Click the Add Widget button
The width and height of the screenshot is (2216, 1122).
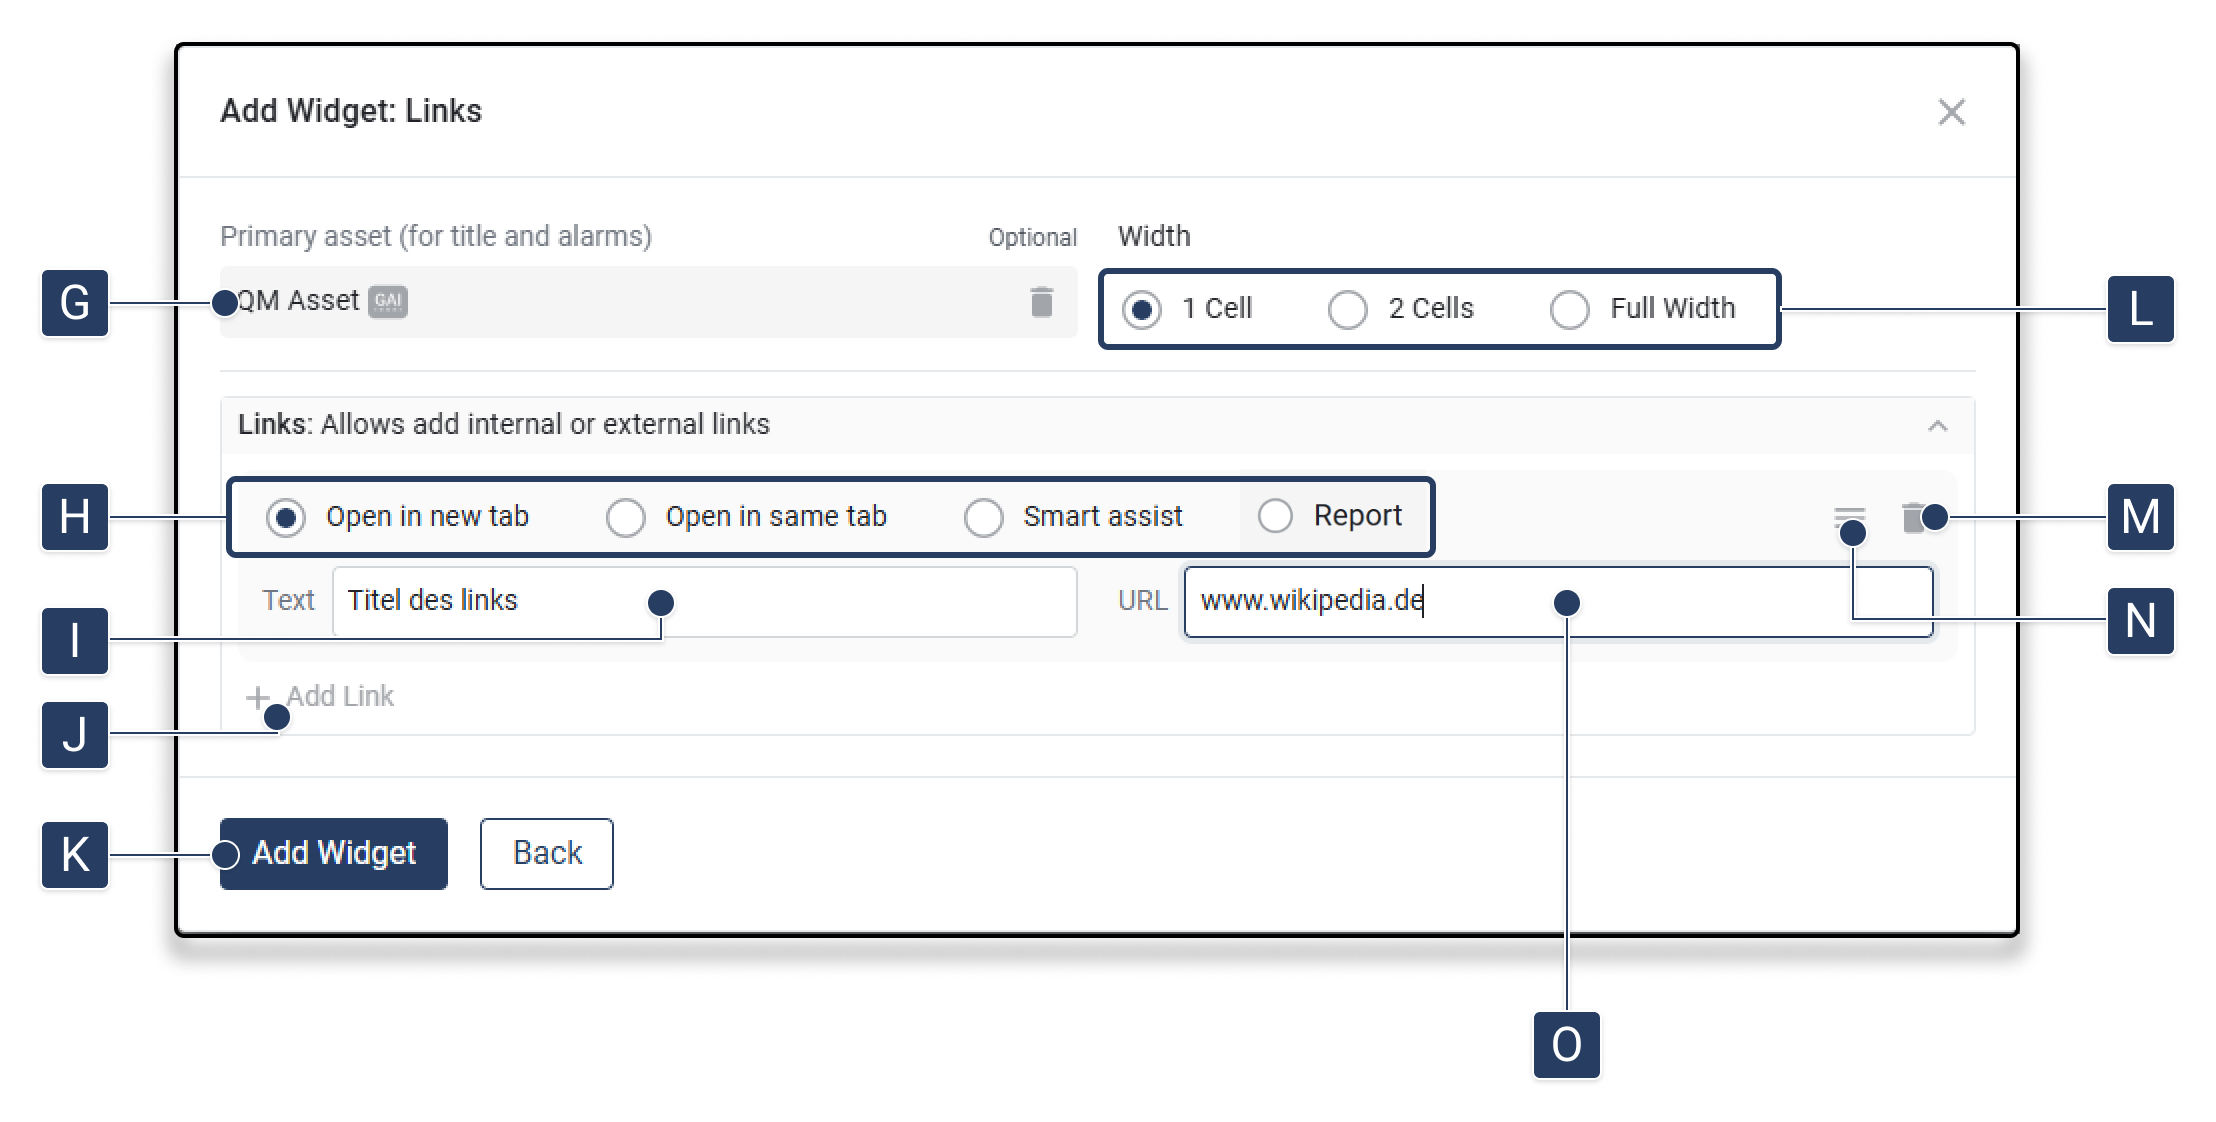pyautogui.click(x=334, y=854)
